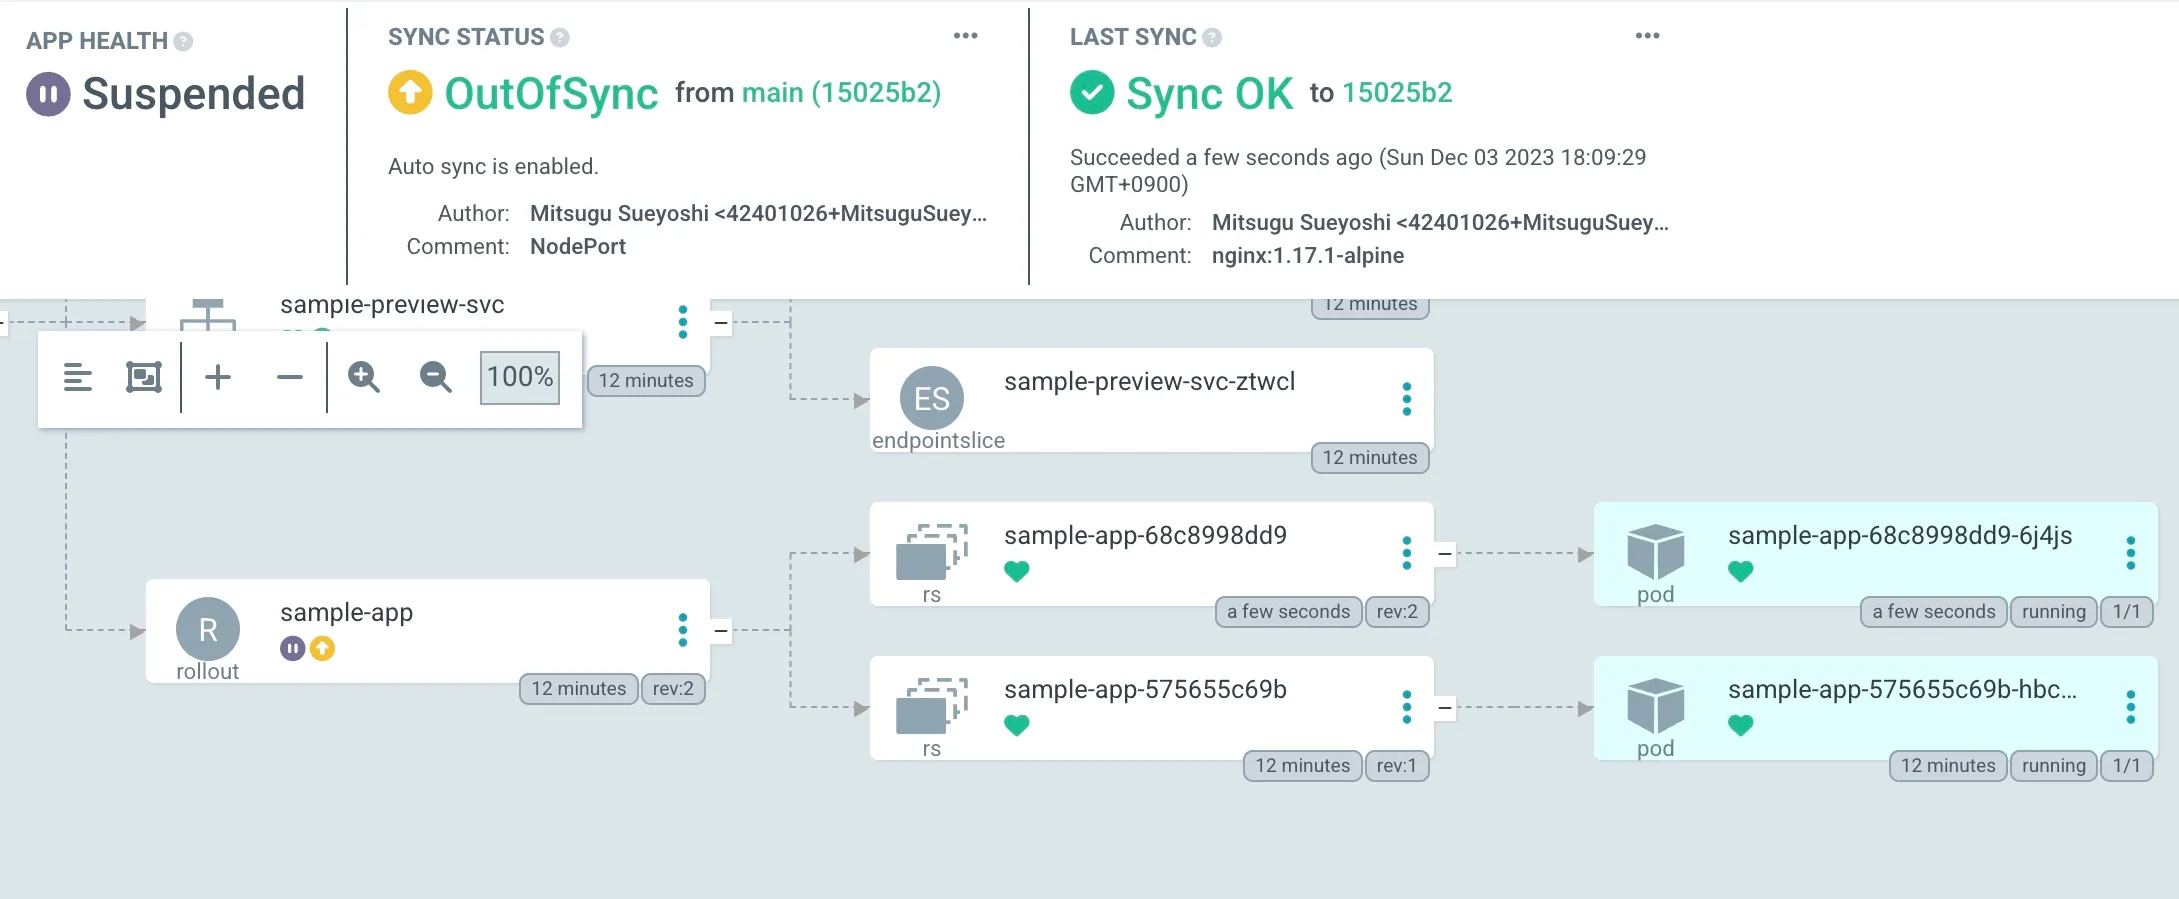
Task: Open the Last Sync 15025b2 commit link
Action: tap(1397, 93)
